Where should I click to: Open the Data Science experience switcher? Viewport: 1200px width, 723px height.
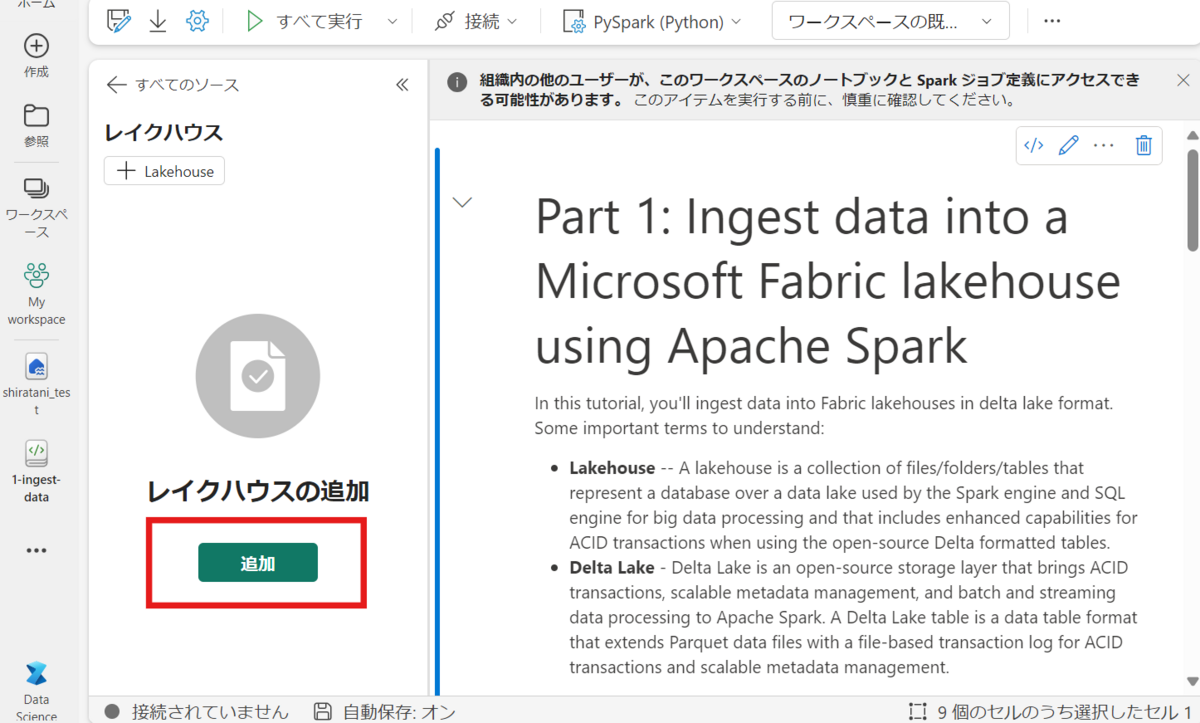point(36,690)
